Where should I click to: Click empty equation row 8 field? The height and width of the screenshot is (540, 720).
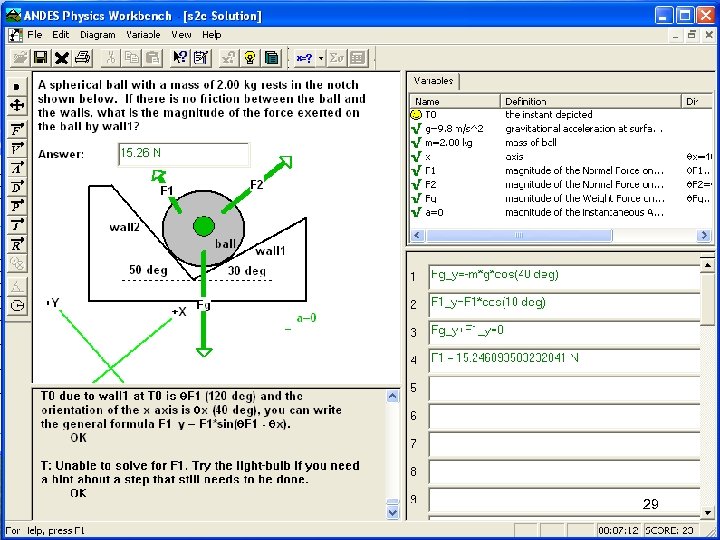coord(564,472)
